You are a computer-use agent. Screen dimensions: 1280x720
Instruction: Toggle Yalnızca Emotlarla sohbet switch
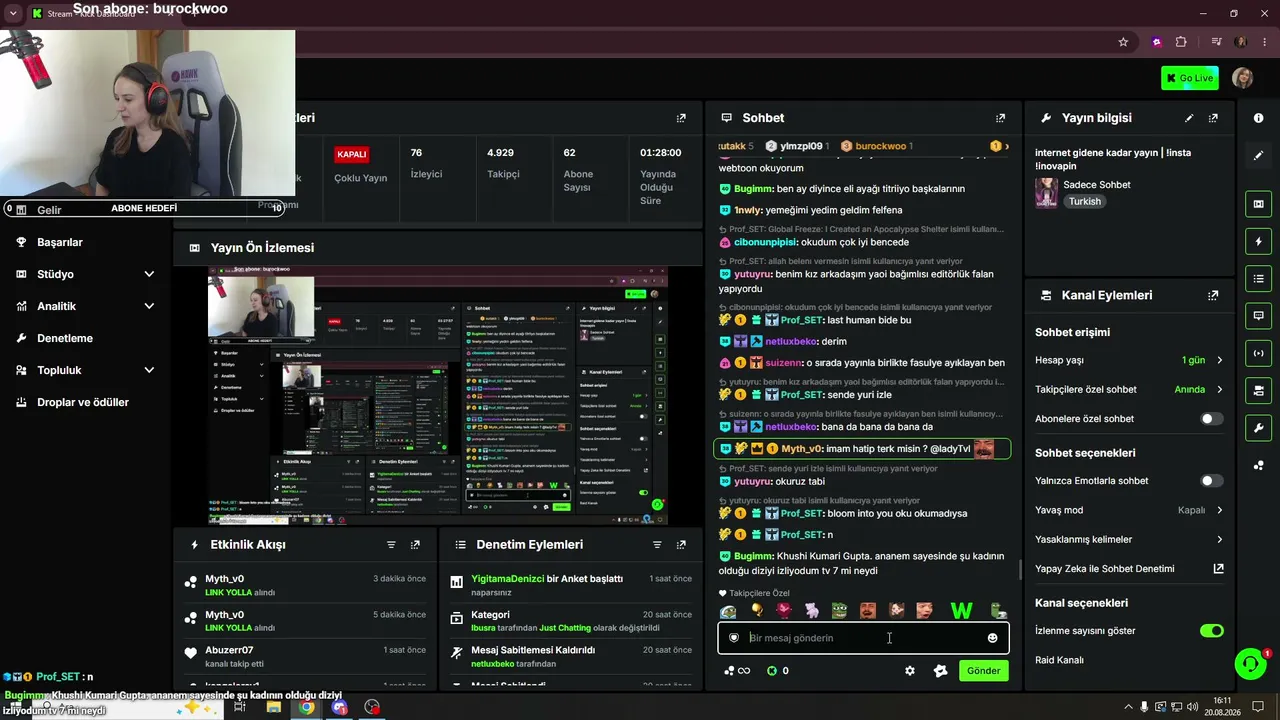pyautogui.click(x=1211, y=481)
